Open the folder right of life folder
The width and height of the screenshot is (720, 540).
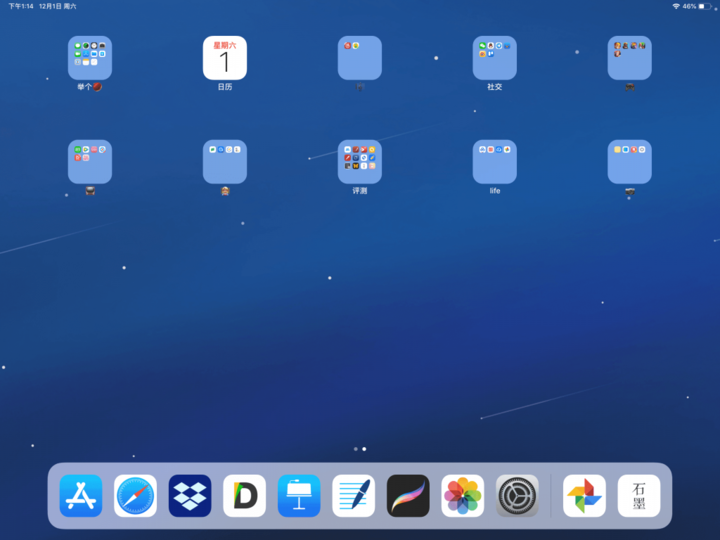coord(630,162)
